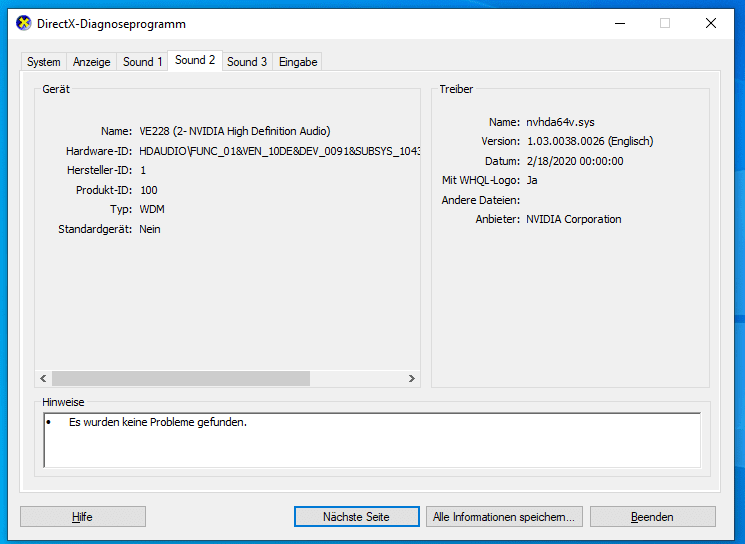Open the Anzeige tab
745x544 pixels.
[x=92, y=62]
